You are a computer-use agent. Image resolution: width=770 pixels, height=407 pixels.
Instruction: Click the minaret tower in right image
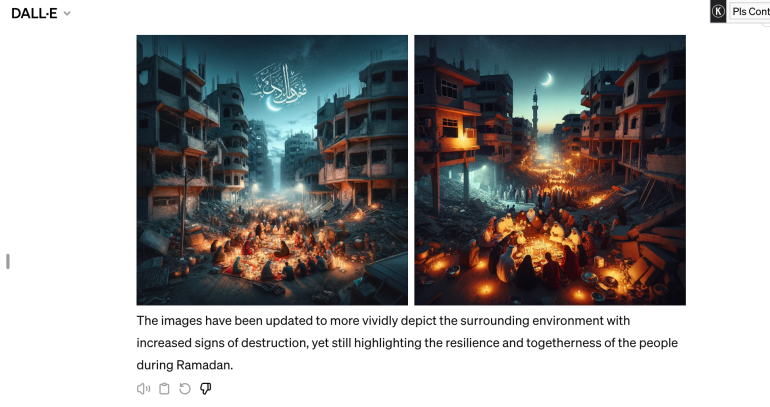(x=535, y=116)
